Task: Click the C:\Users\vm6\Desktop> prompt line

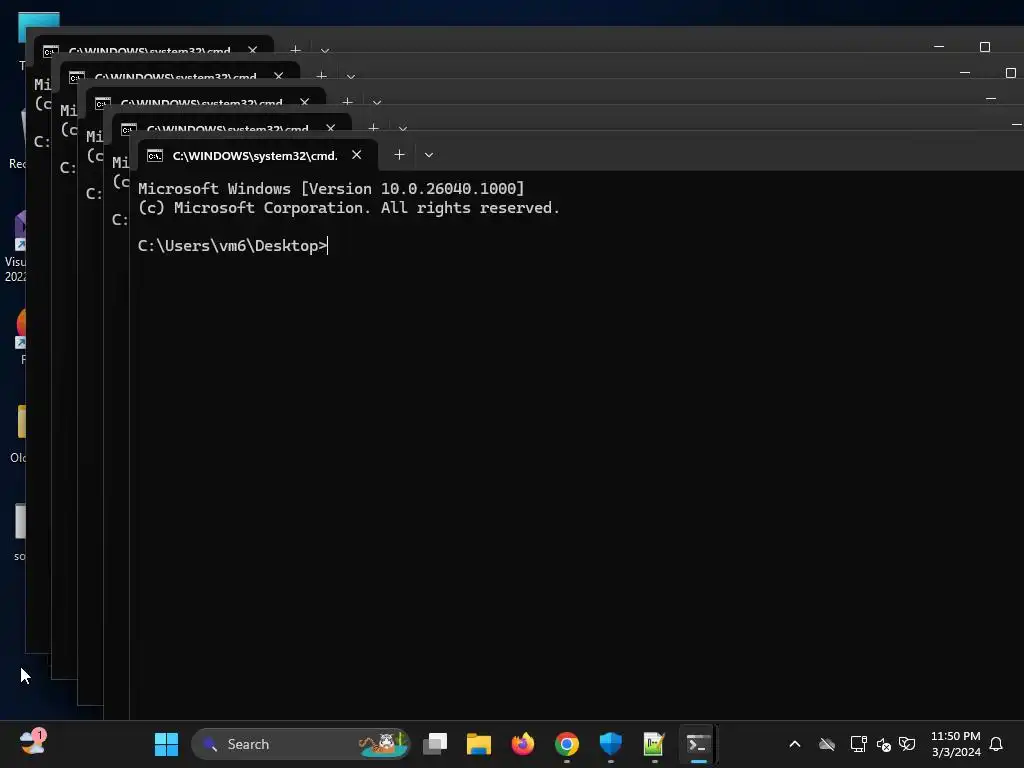Action: coord(232,246)
